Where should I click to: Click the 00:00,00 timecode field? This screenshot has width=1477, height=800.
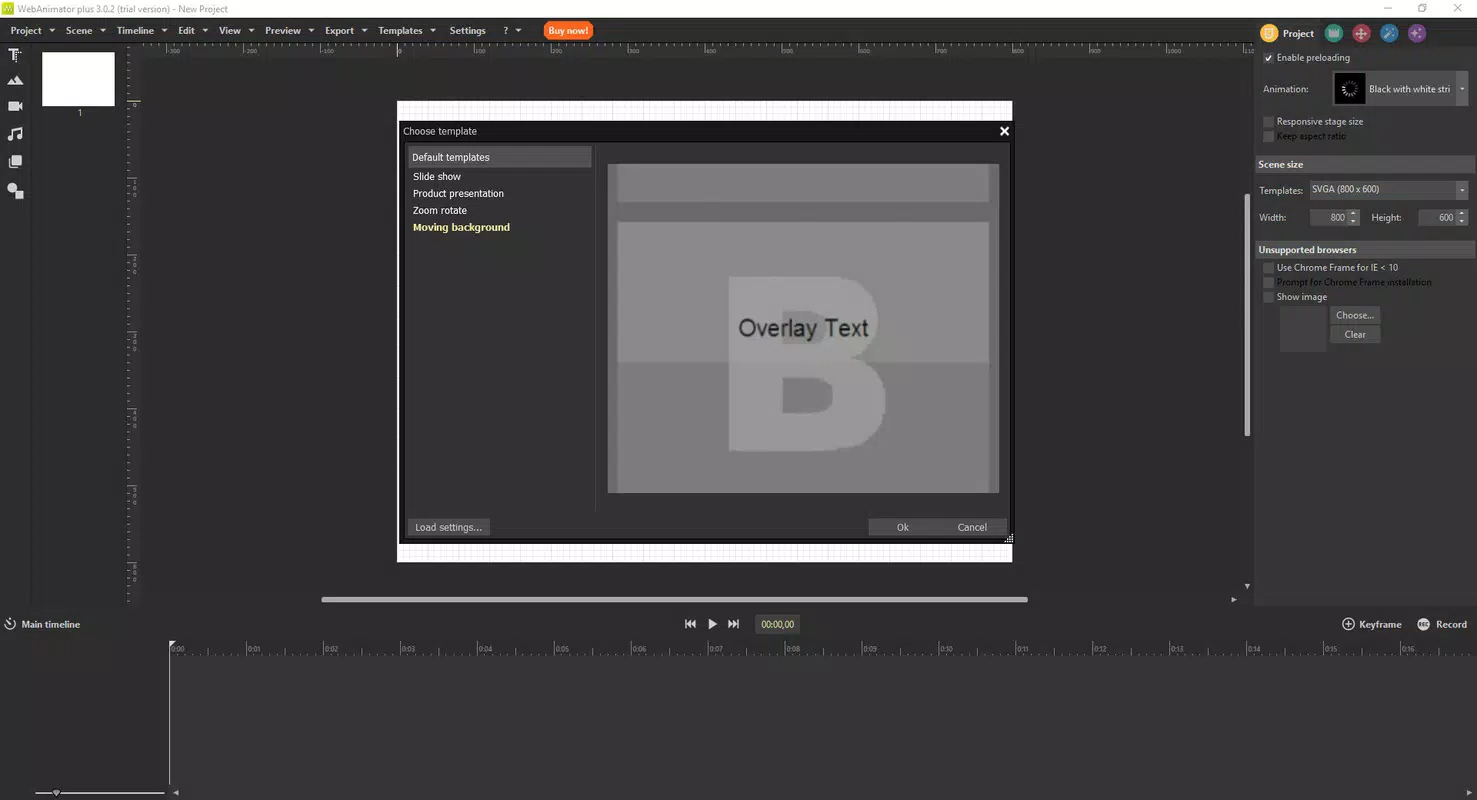point(777,624)
